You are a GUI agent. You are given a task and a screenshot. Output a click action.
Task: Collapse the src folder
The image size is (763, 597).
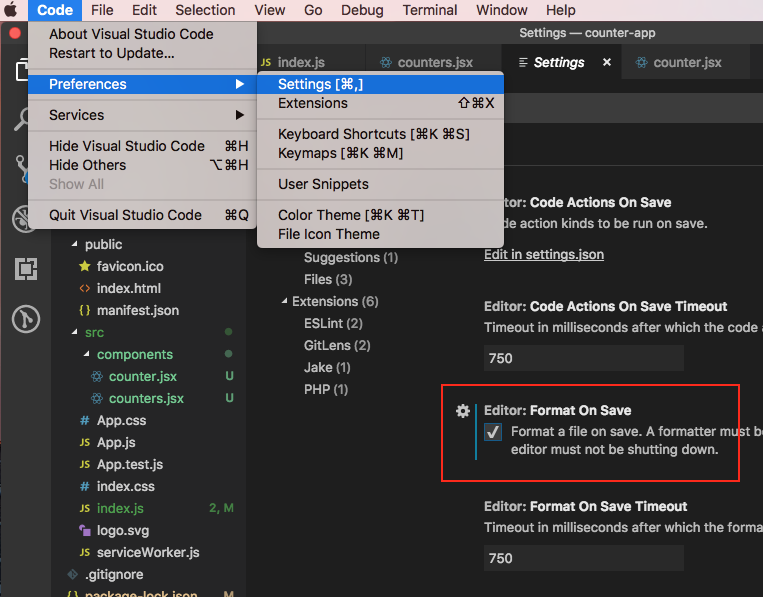point(74,332)
